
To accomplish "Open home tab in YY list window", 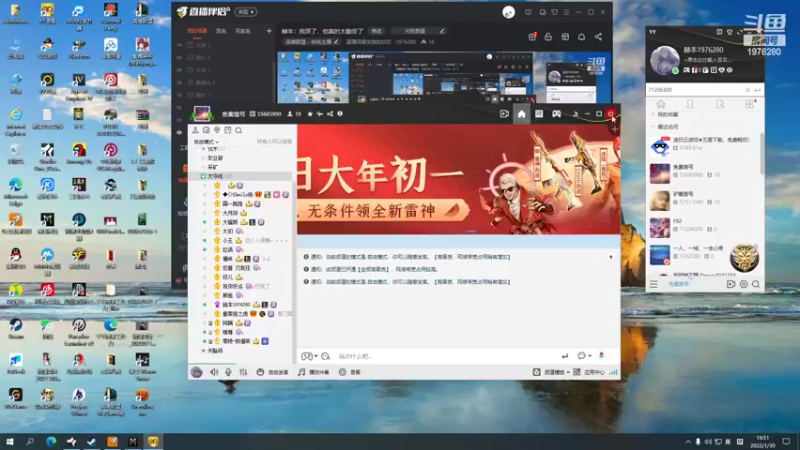I will (661, 104).
